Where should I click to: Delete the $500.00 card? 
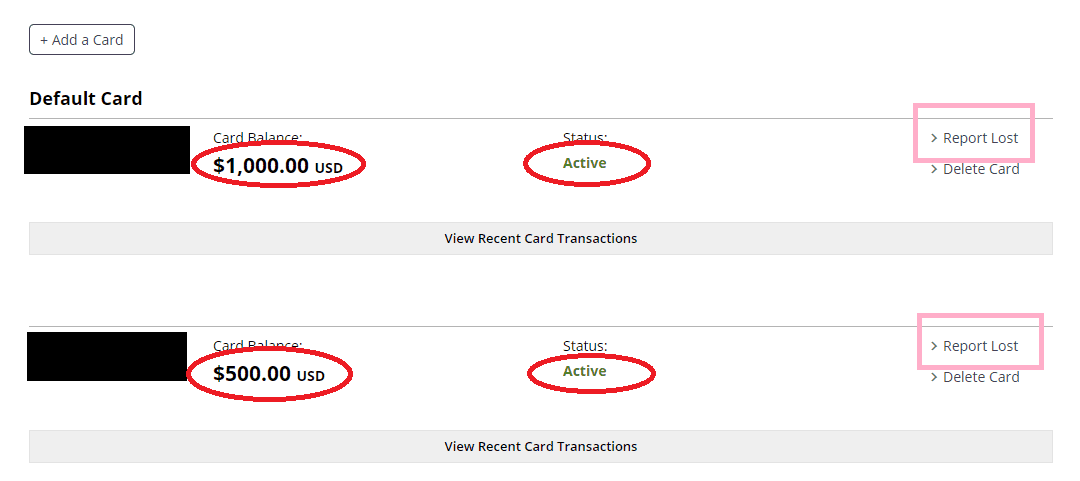click(980, 377)
